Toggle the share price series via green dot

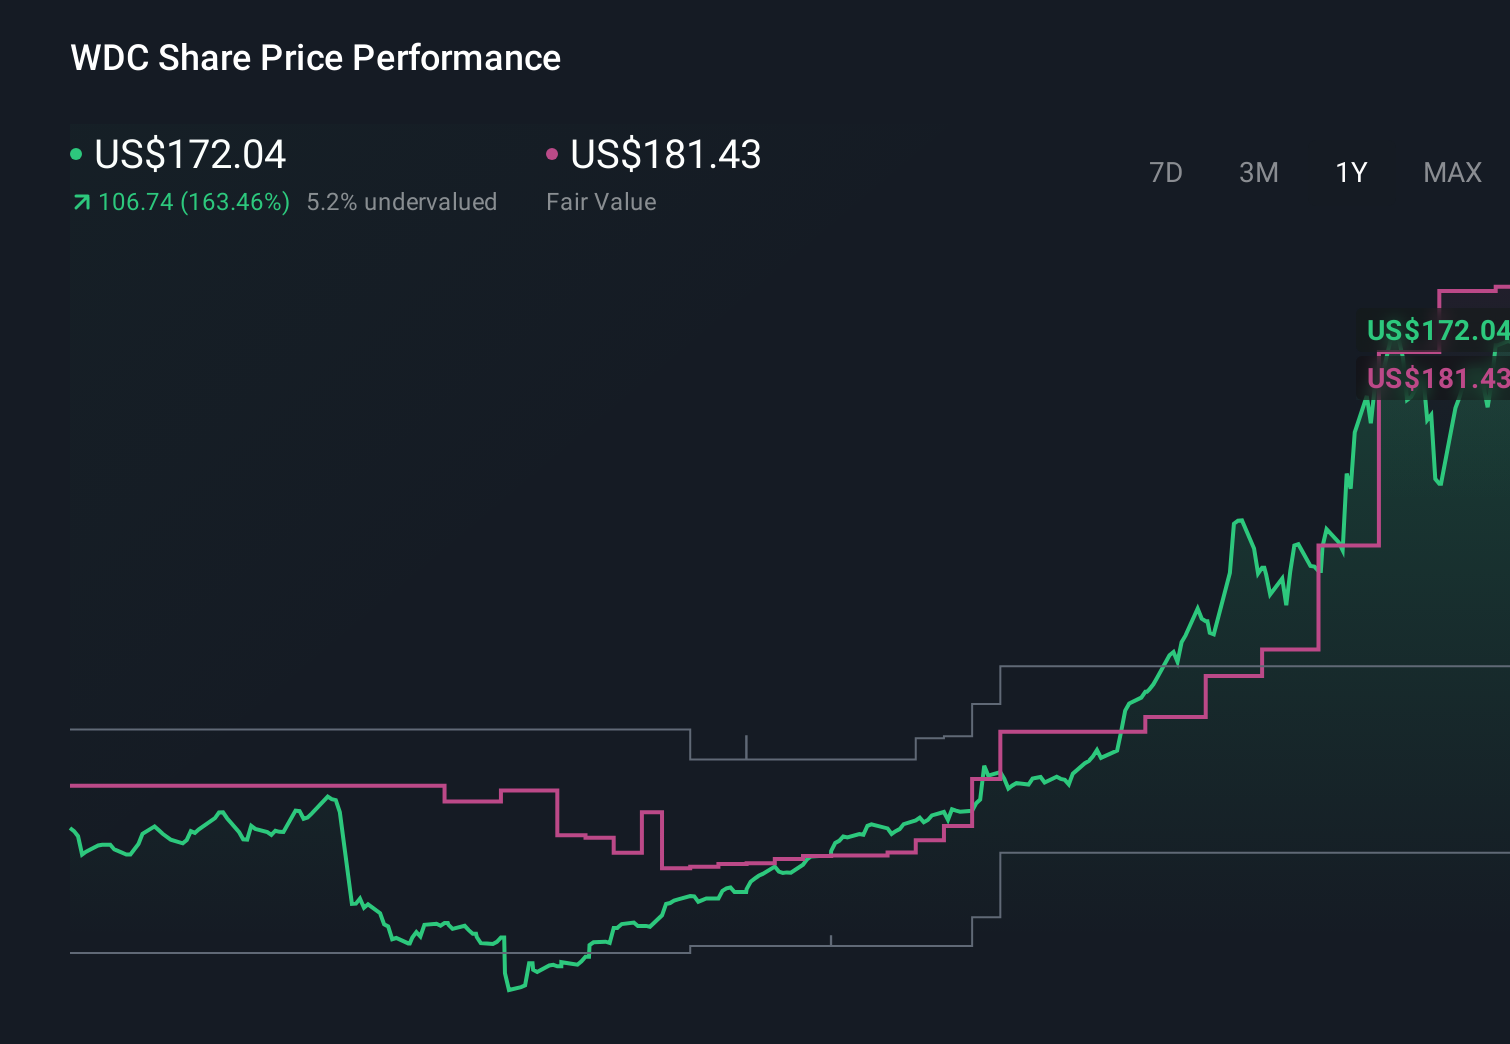tap(77, 153)
